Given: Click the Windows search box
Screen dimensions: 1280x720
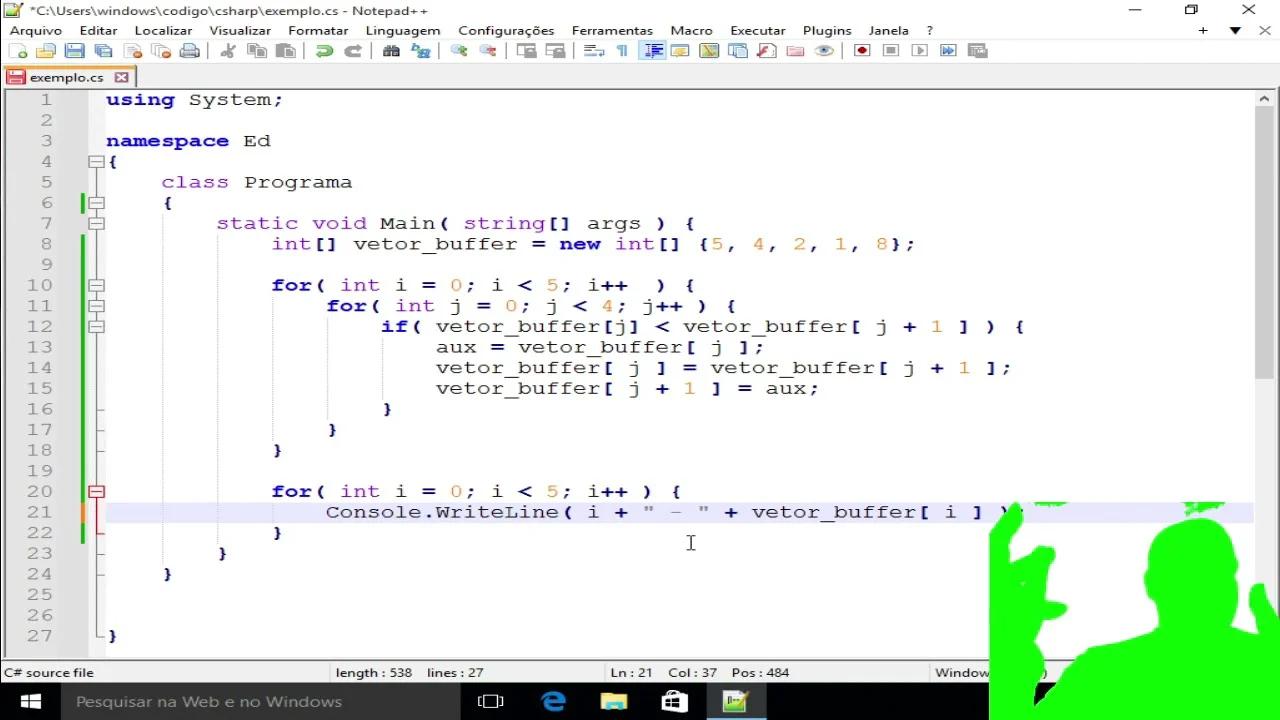Looking at the screenshot, I should pos(210,701).
